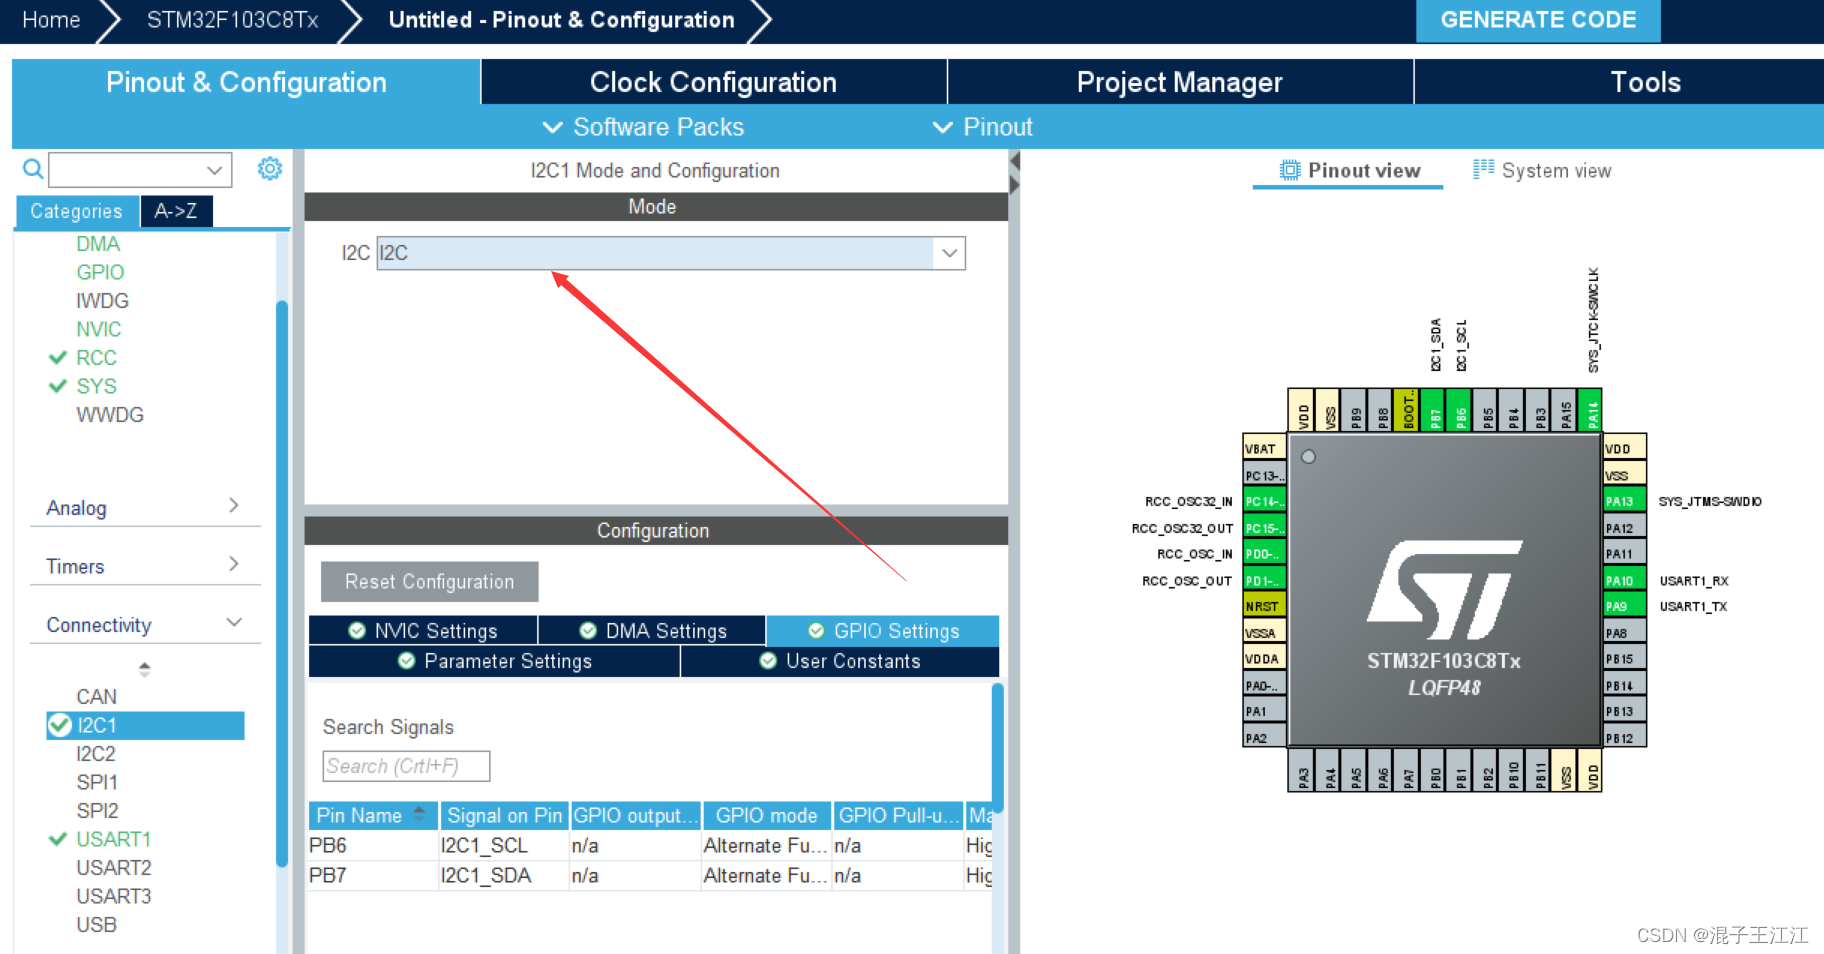This screenshot has width=1824, height=954.
Task: Click the PA12 pin on the chip
Action: click(1624, 528)
